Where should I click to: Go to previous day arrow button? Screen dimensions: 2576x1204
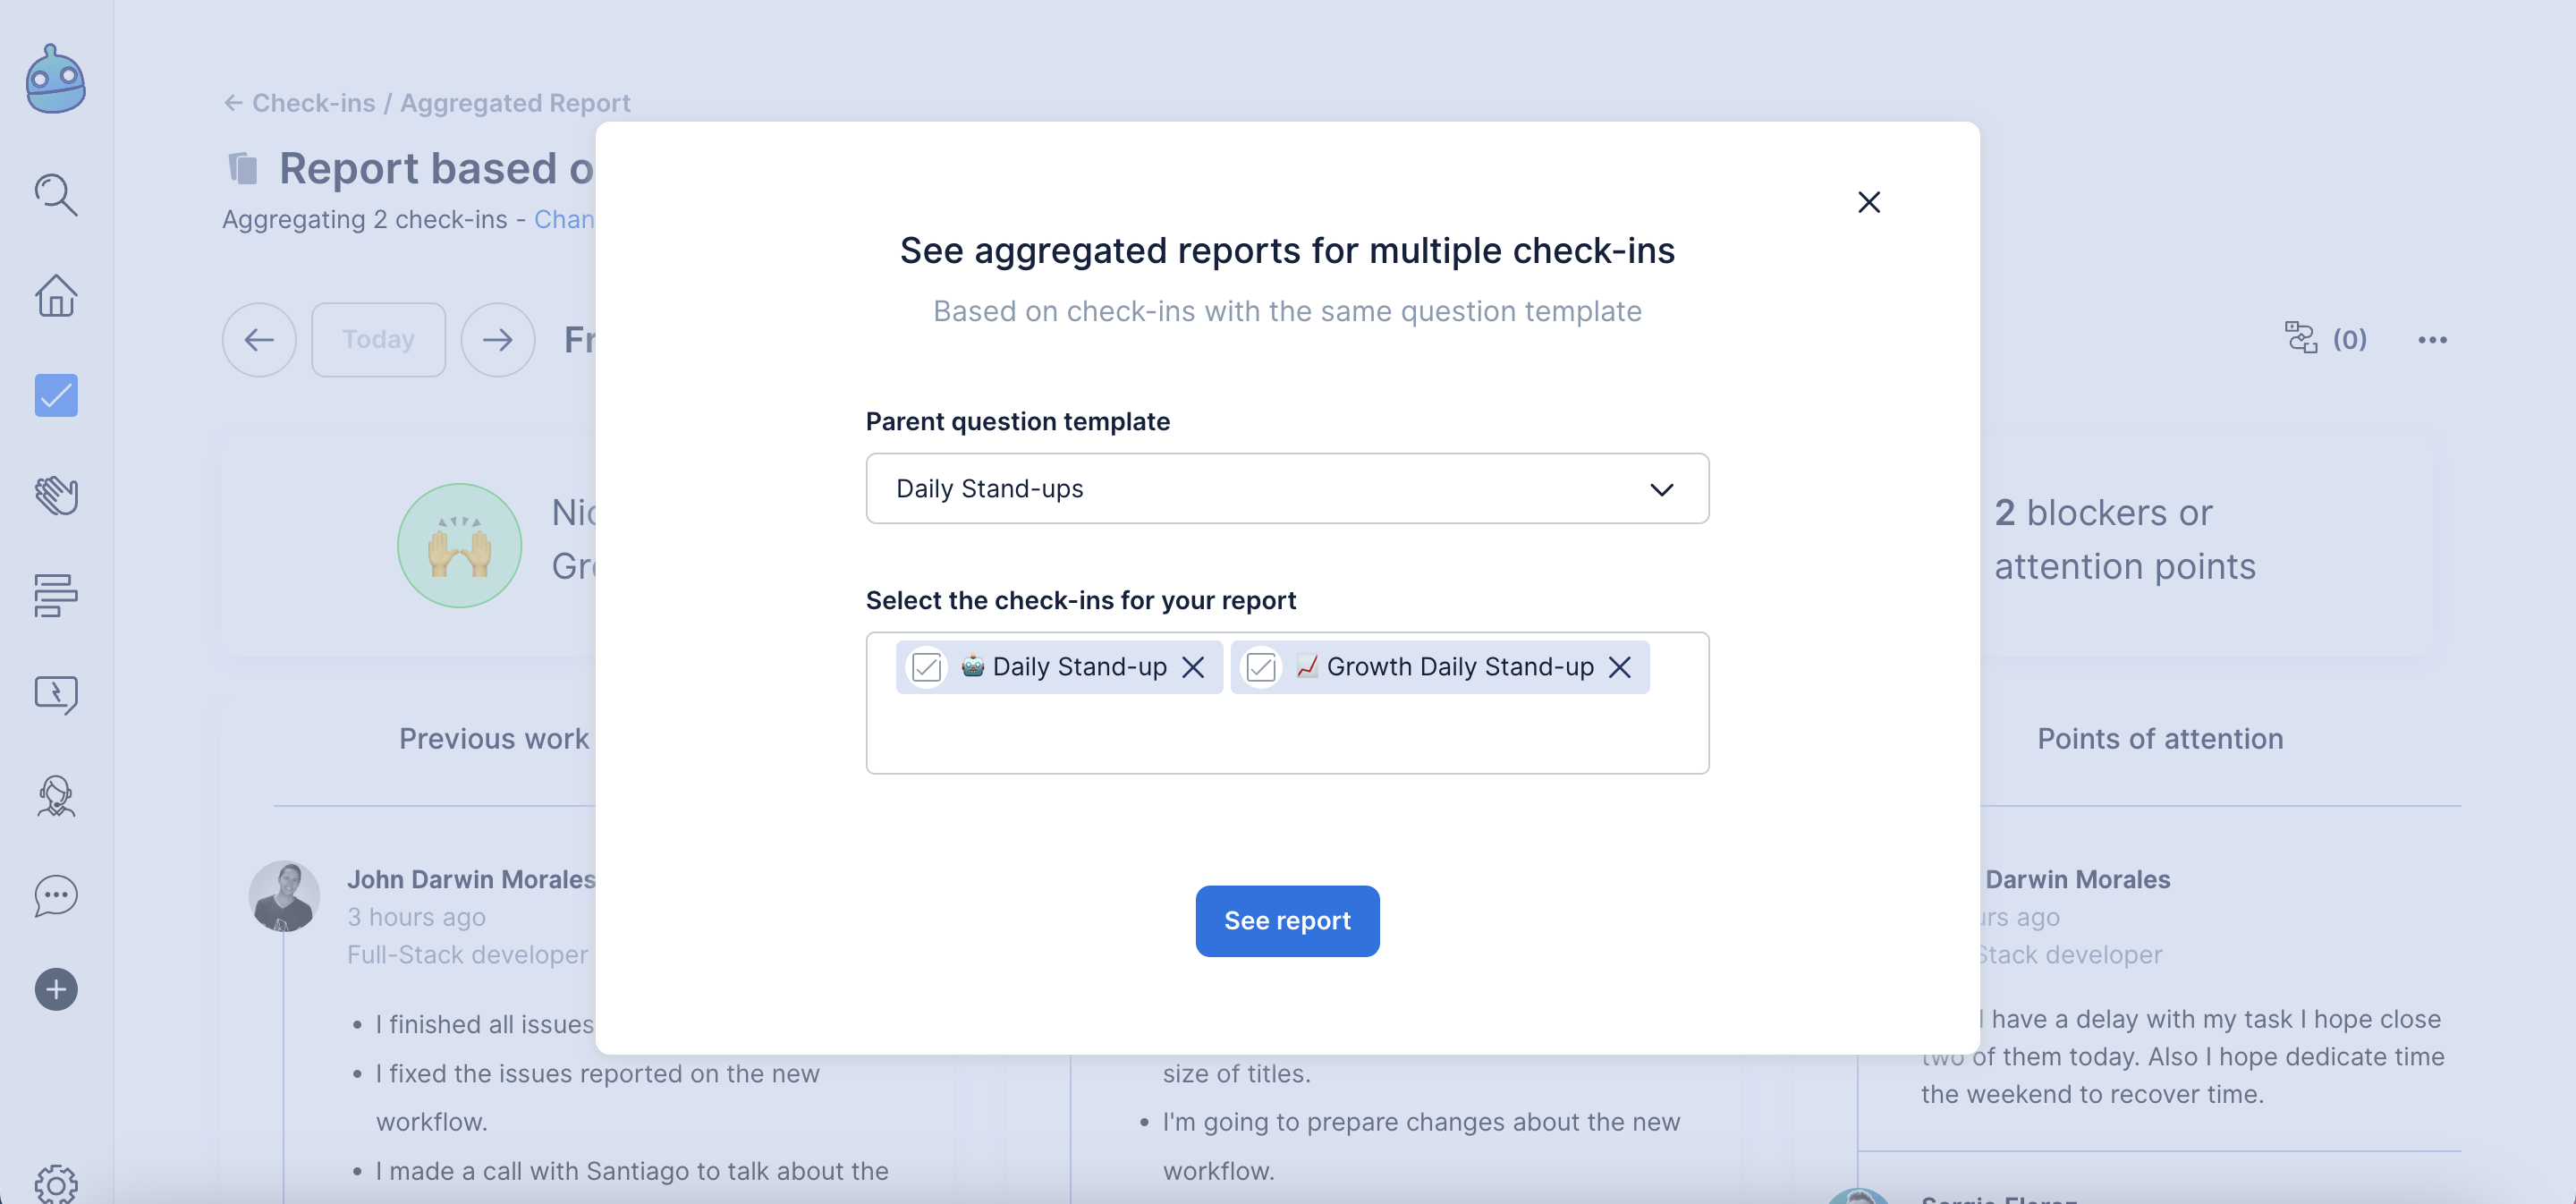(259, 340)
